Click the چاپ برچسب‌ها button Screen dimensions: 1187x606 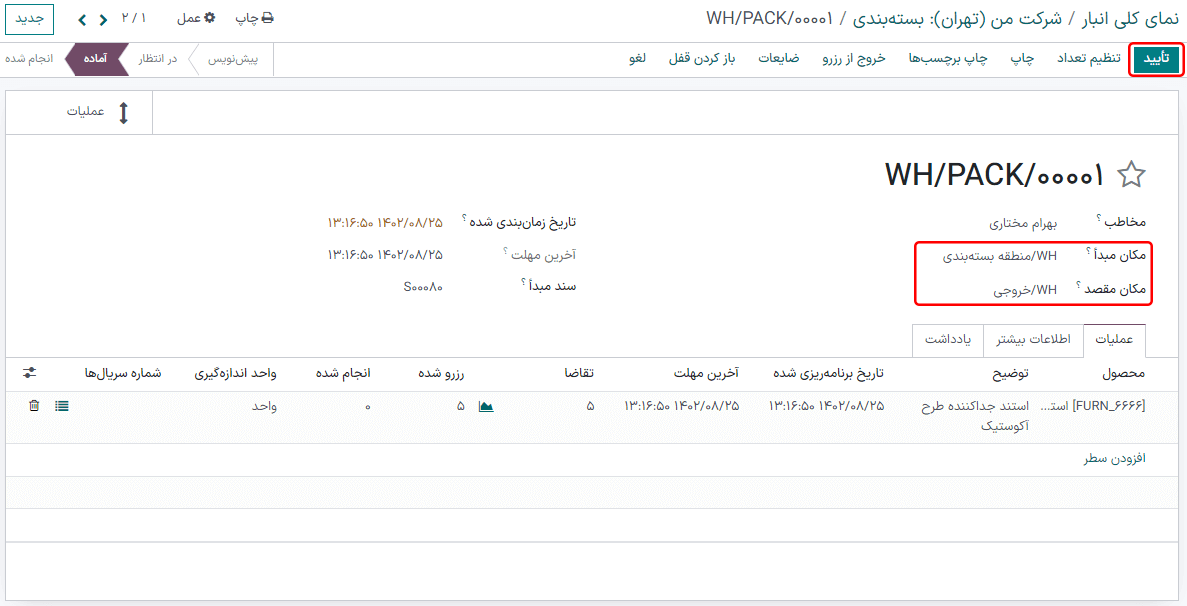click(948, 59)
